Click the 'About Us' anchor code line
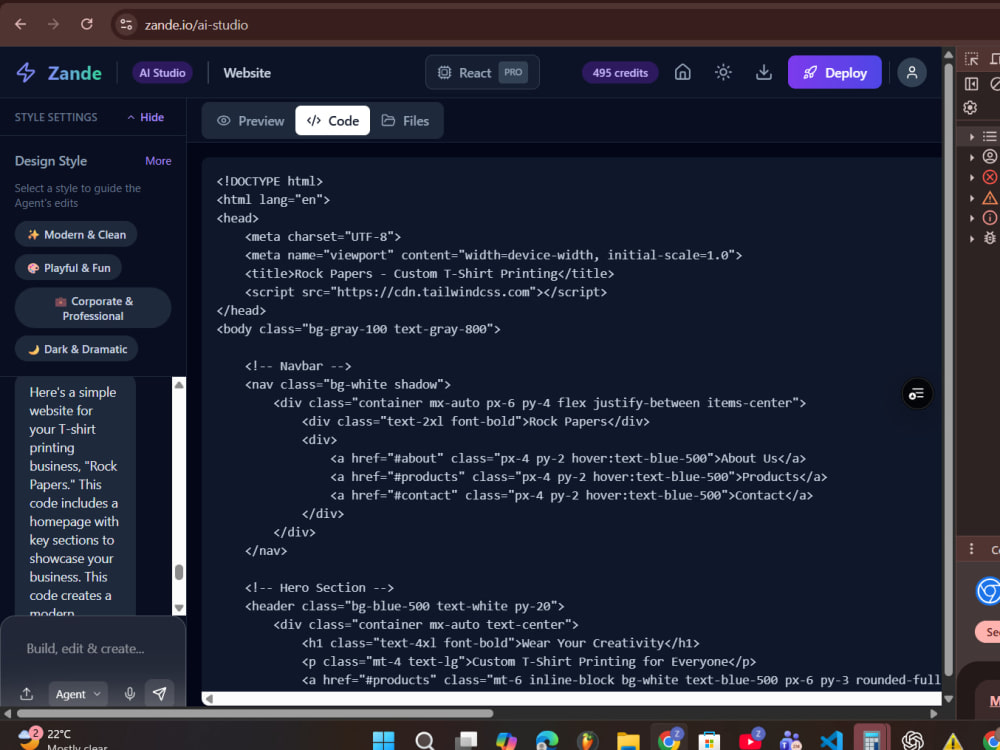This screenshot has height=750, width=1000. [x=568, y=459]
